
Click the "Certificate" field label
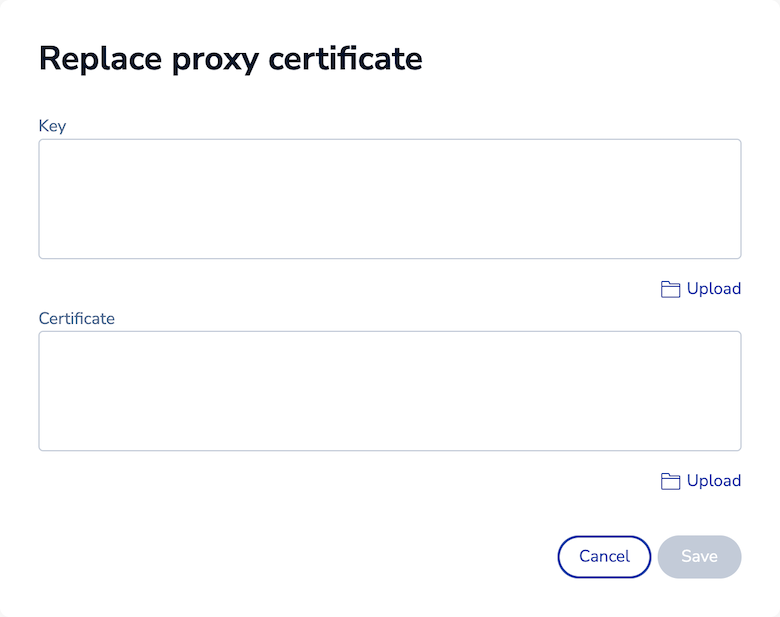[76, 318]
